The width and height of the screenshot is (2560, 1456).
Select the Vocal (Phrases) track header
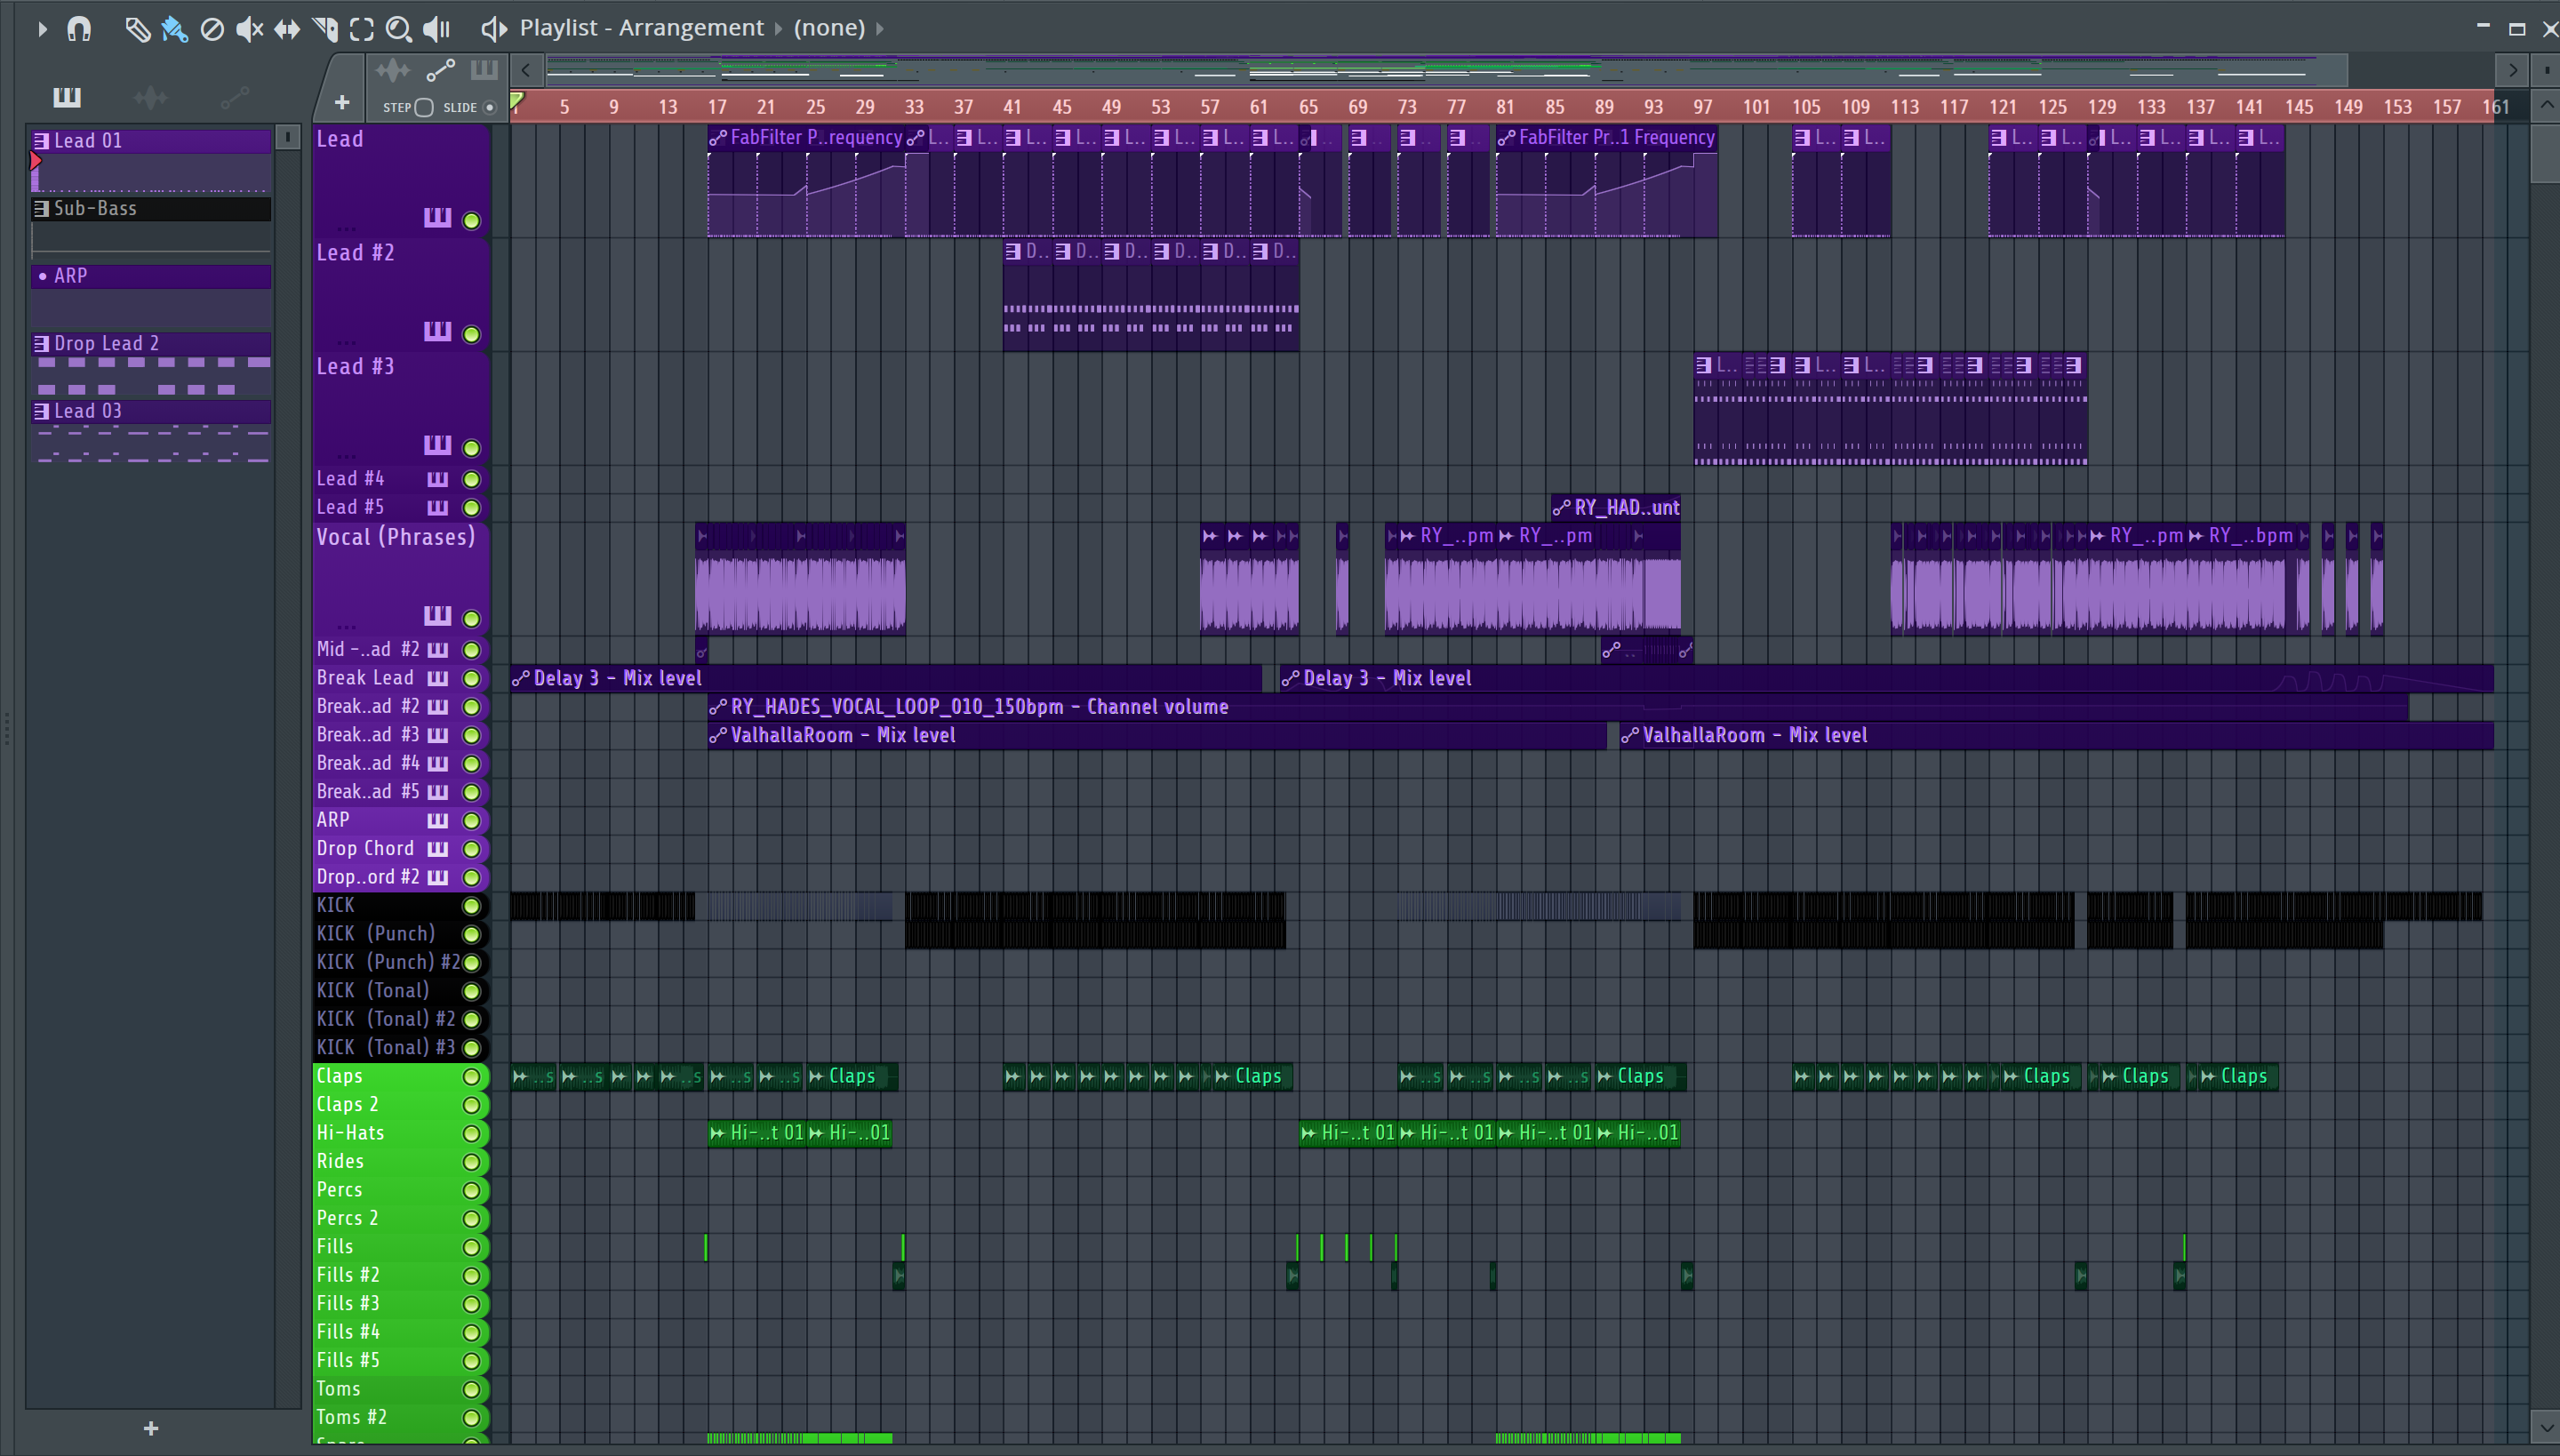[400, 578]
